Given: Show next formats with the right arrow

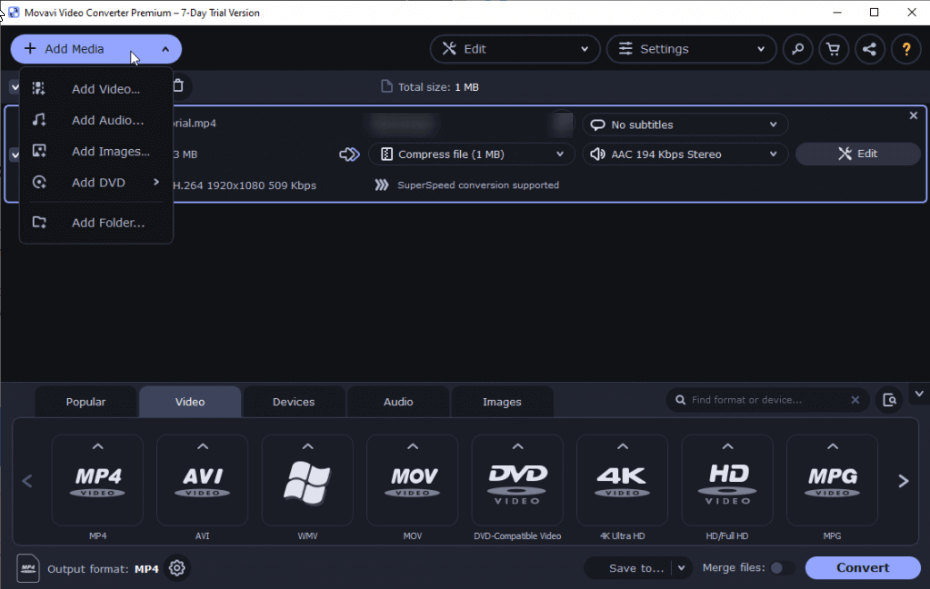Looking at the screenshot, I should 903,481.
